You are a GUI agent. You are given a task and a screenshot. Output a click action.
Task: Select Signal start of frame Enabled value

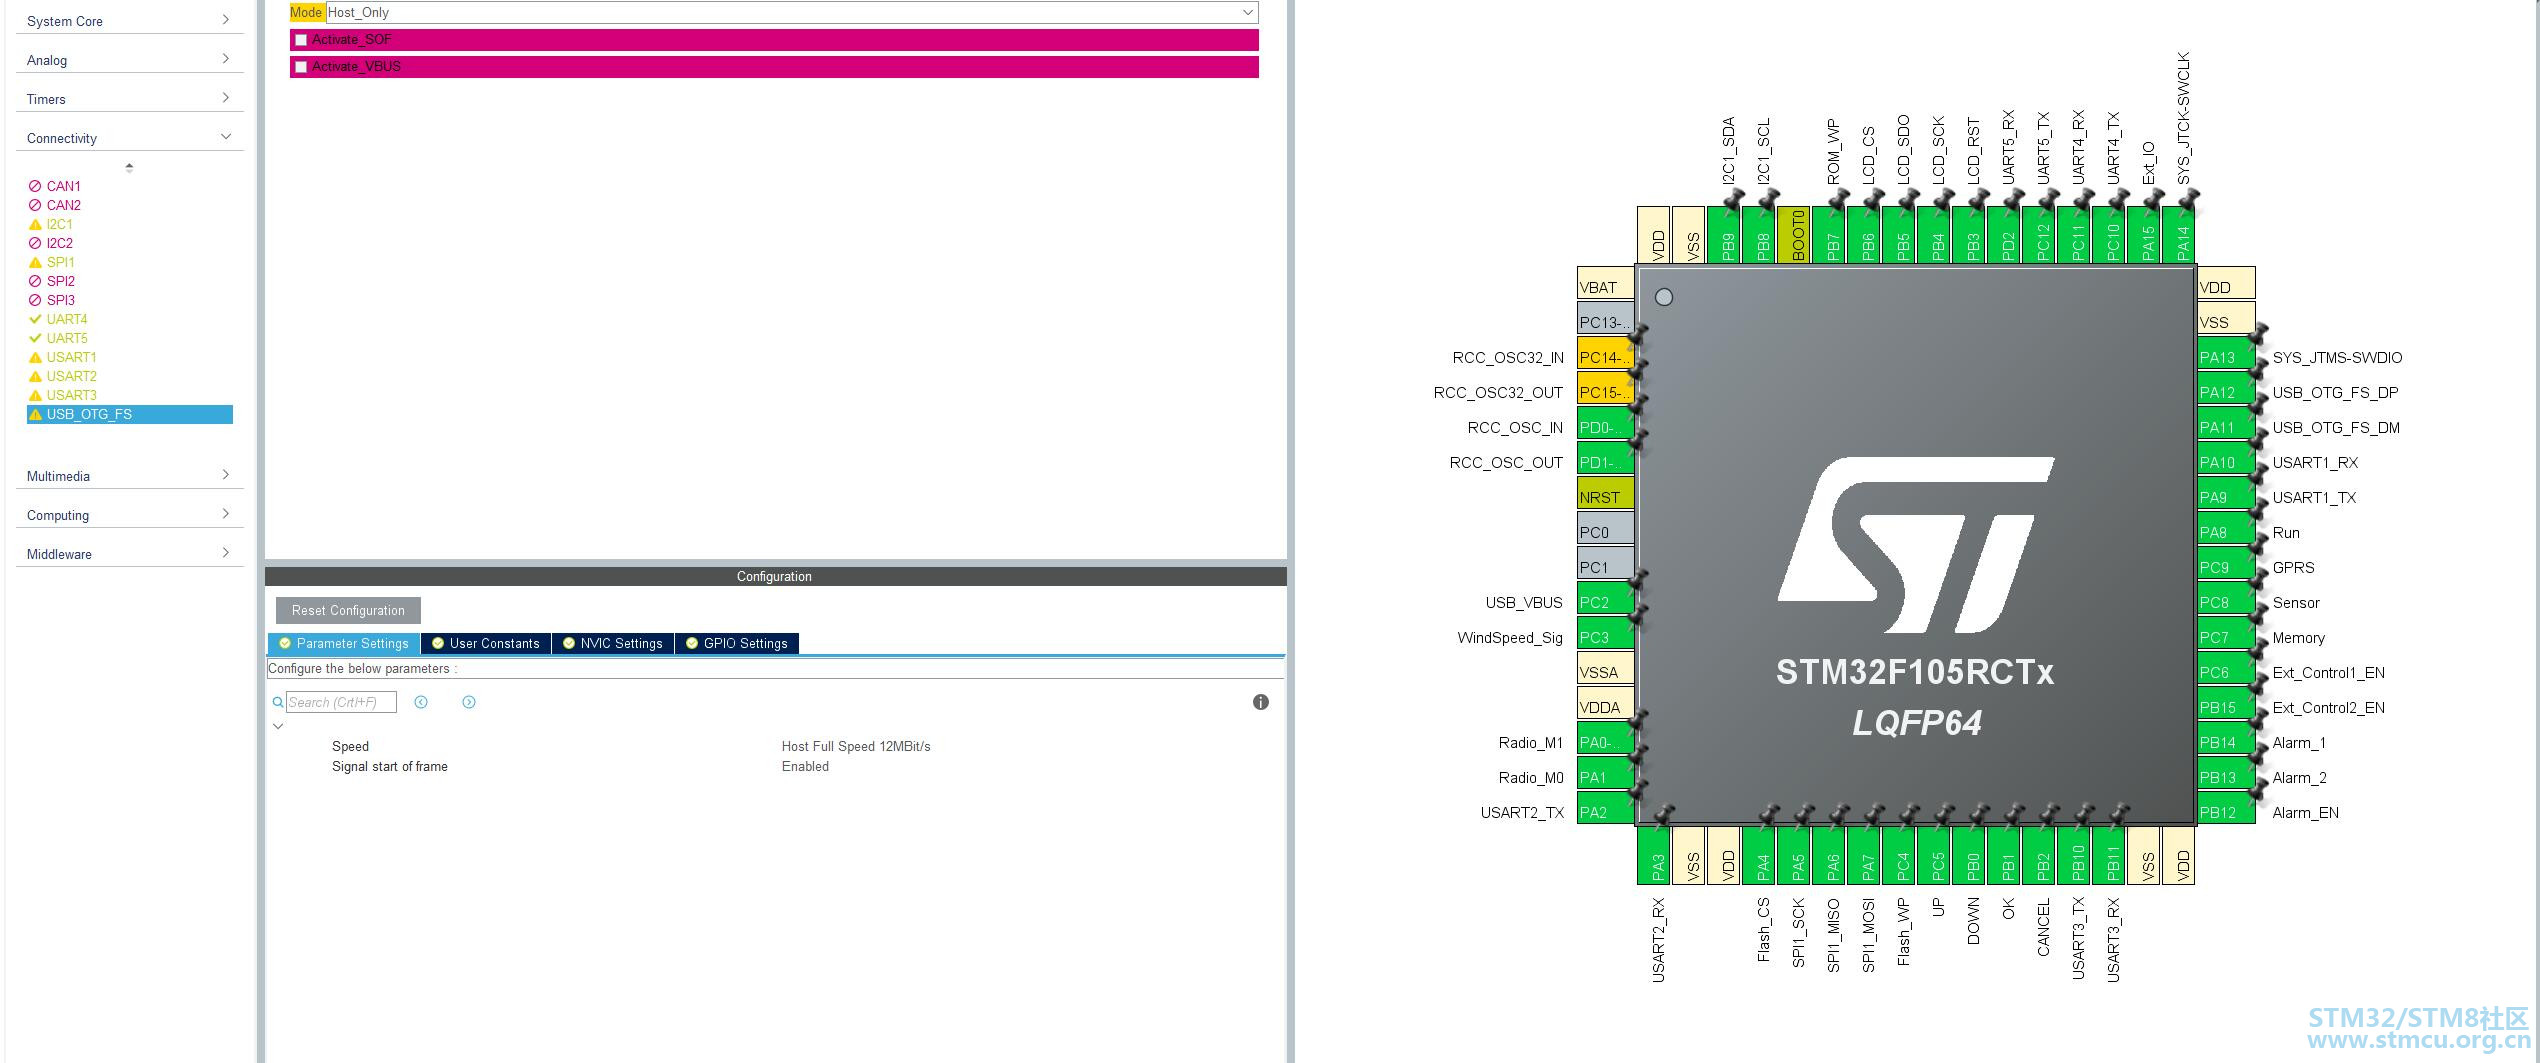(805, 766)
